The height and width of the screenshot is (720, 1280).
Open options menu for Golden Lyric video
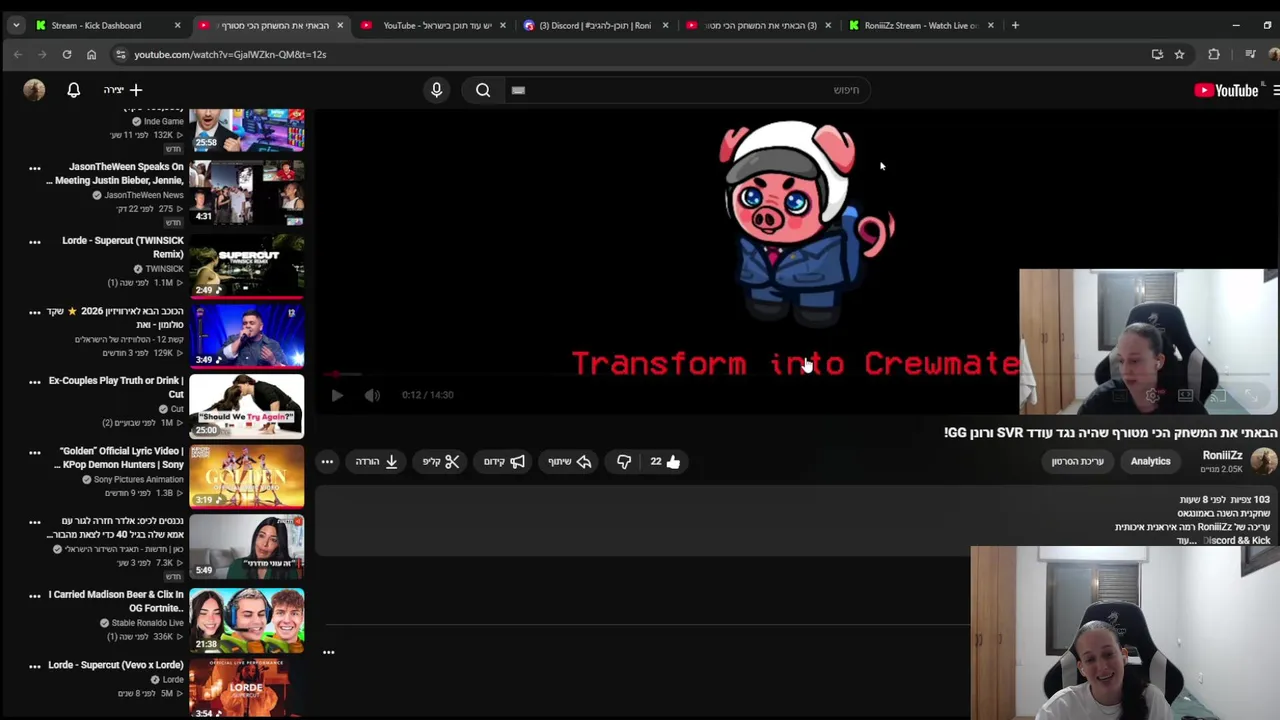pos(34,451)
